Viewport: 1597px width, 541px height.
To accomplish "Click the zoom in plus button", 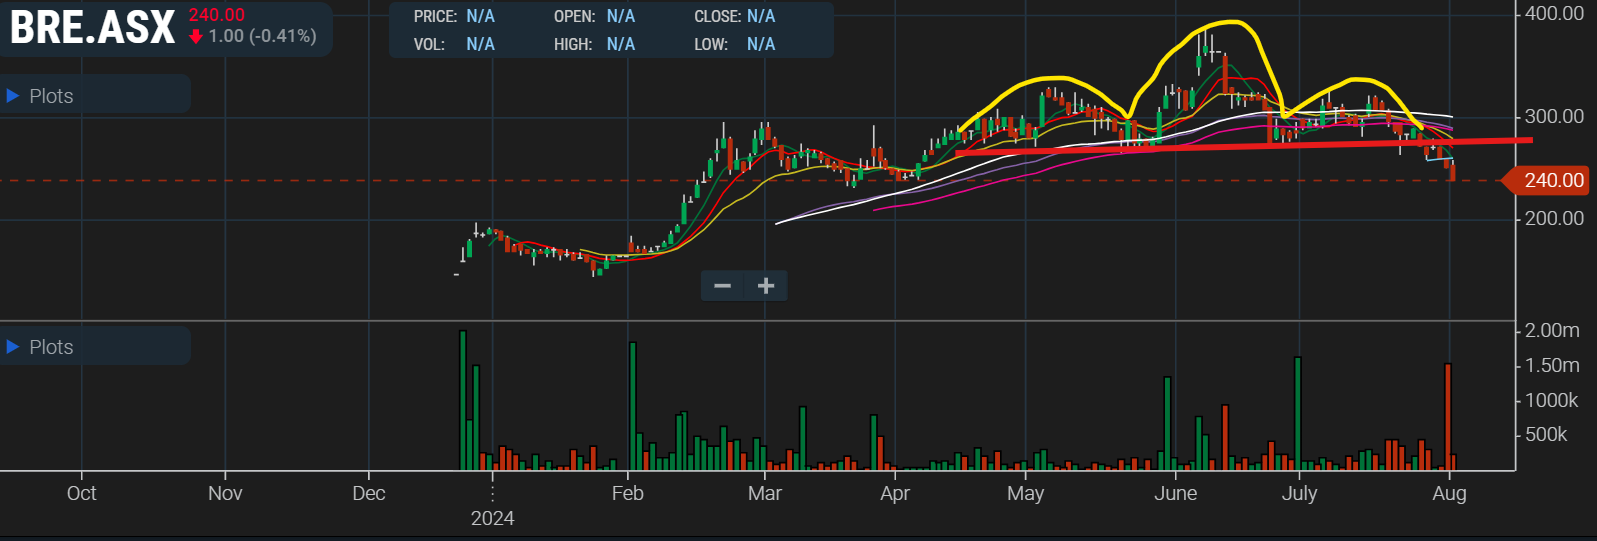I will click(x=766, y=286).
